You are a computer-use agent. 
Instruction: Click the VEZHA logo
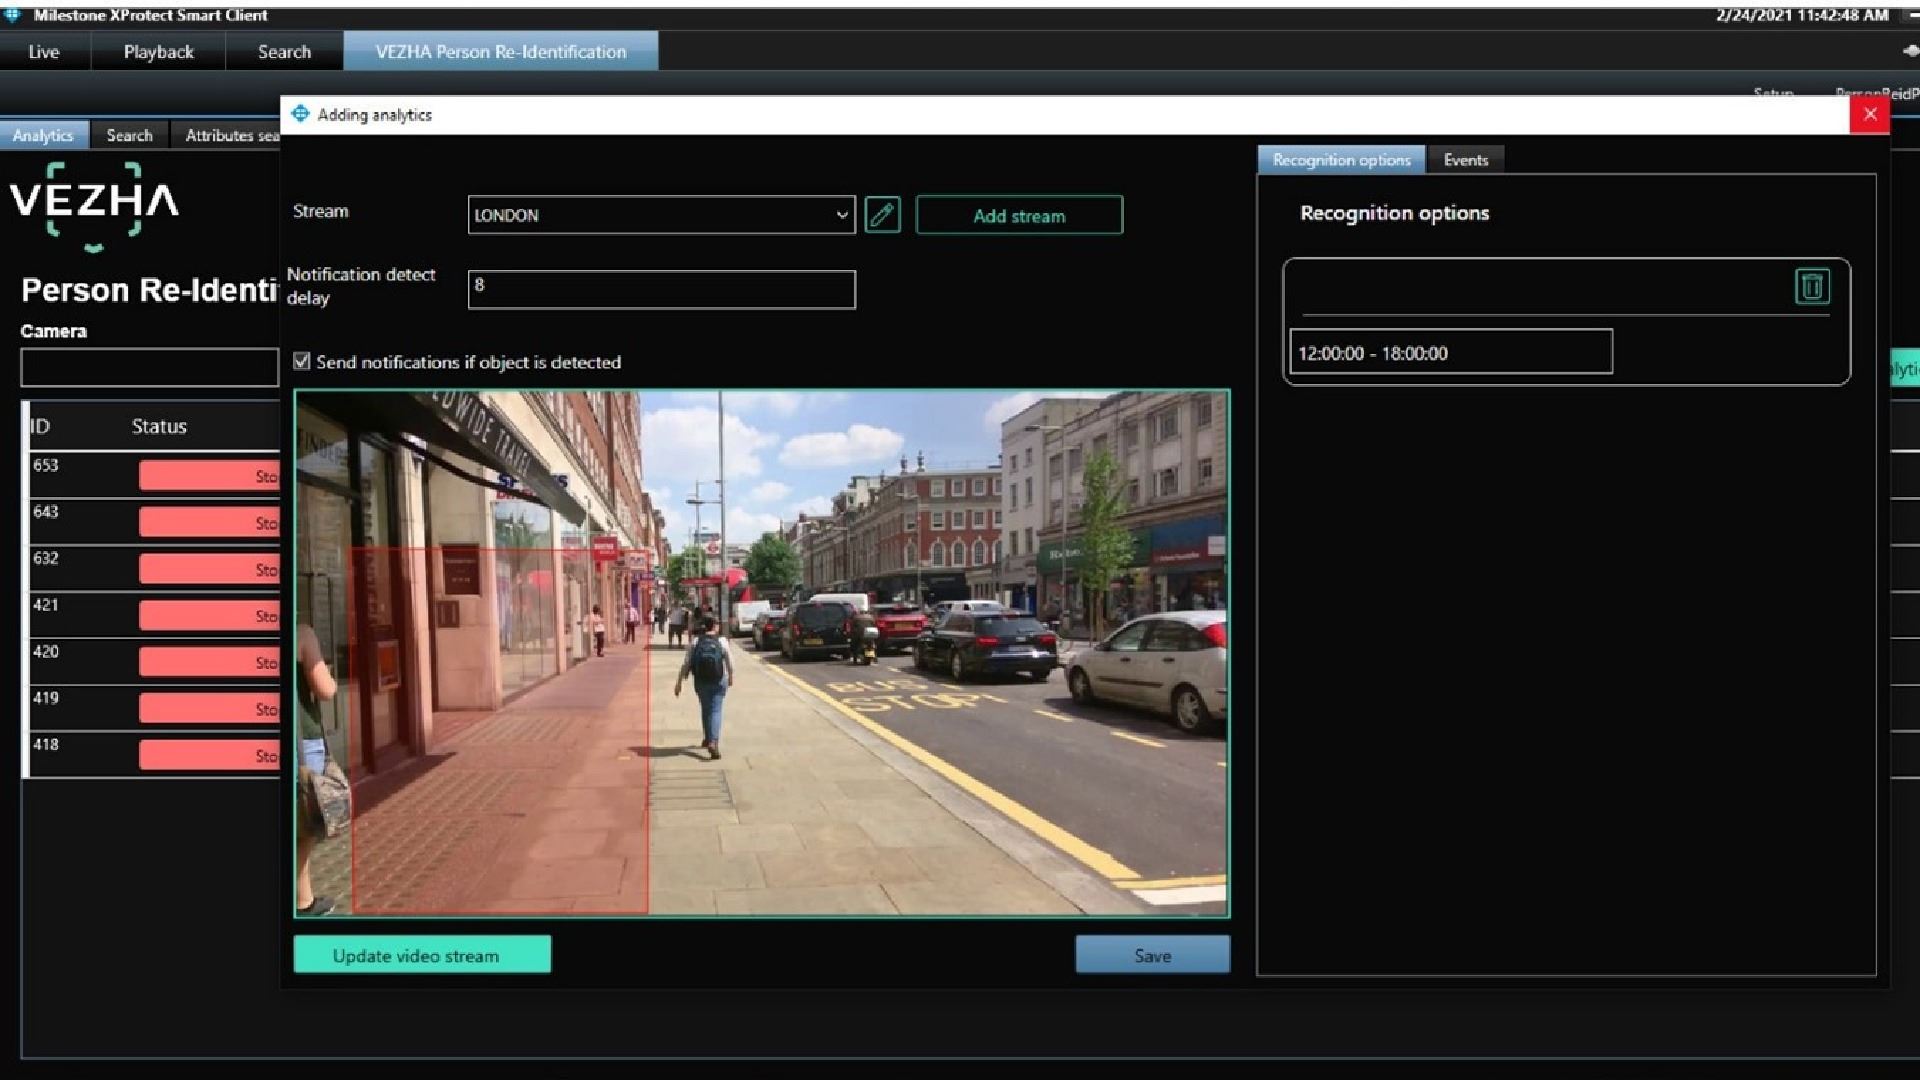94,205
